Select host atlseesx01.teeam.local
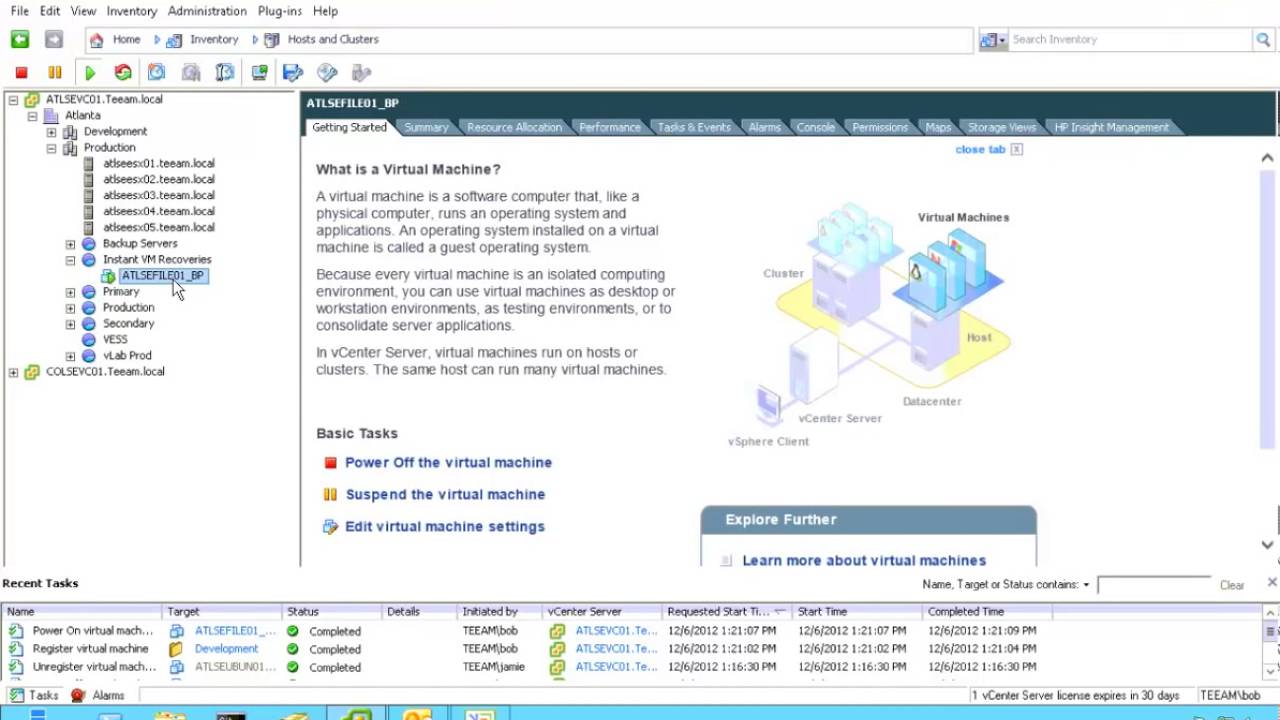Viewport: 1280px width, 720px height. click(x=158, y=164)
